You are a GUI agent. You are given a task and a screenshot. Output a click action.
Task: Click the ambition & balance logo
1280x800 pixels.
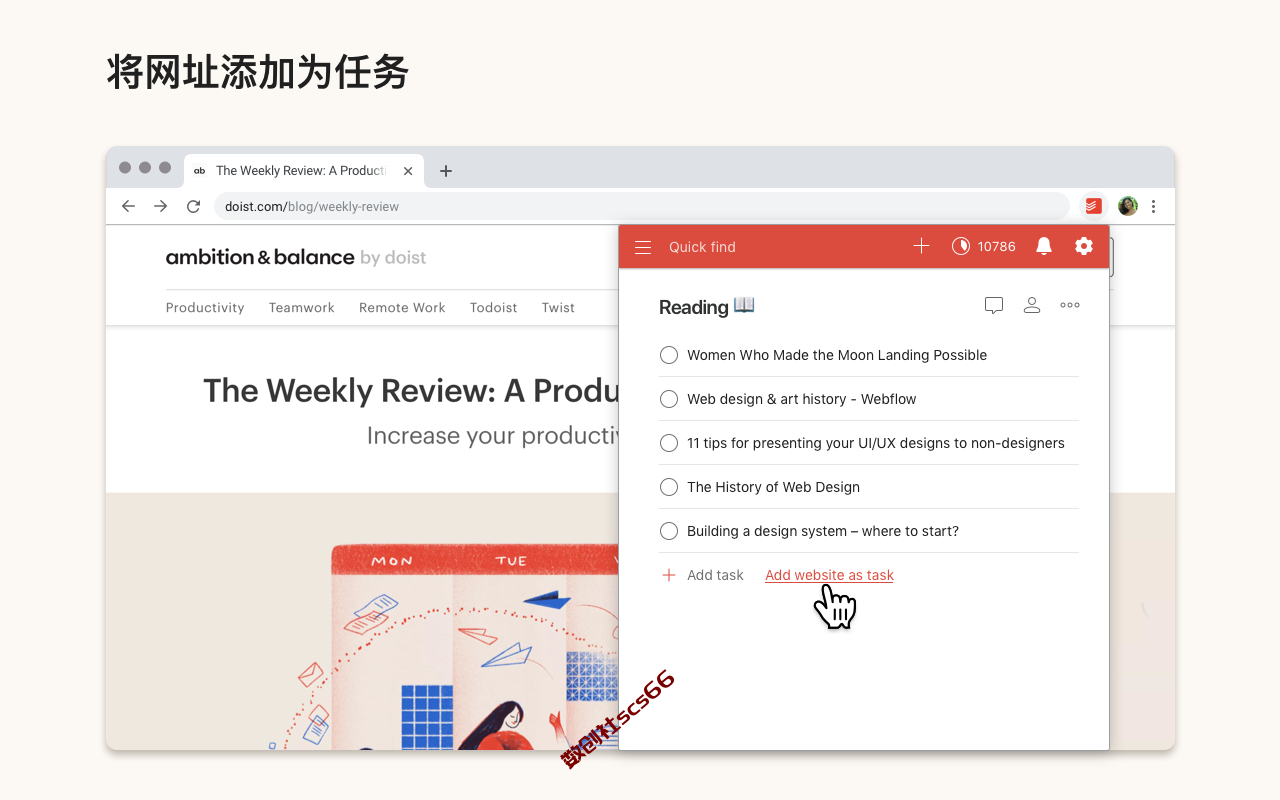pyautogui.click(x=296, y=257)
